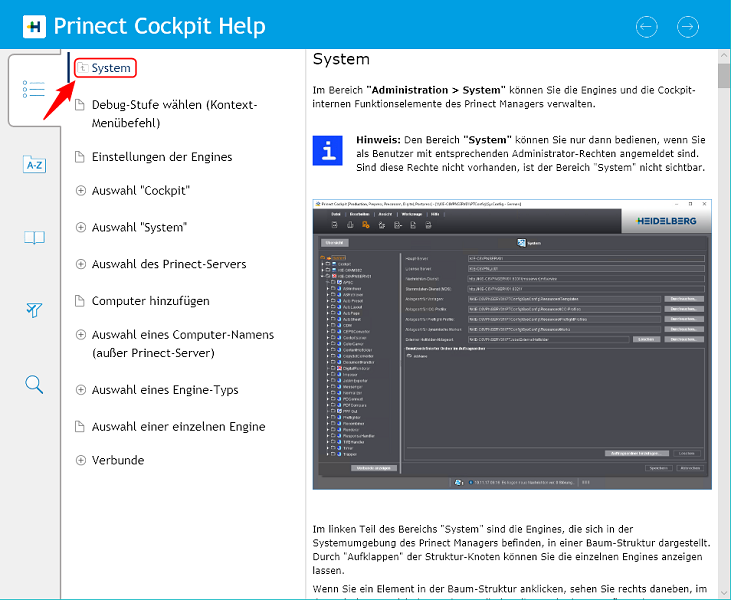The width and height of the screenshot is (731, 600).
Task: Open Einstellungen der Engines topic
Action: point(161,157)
